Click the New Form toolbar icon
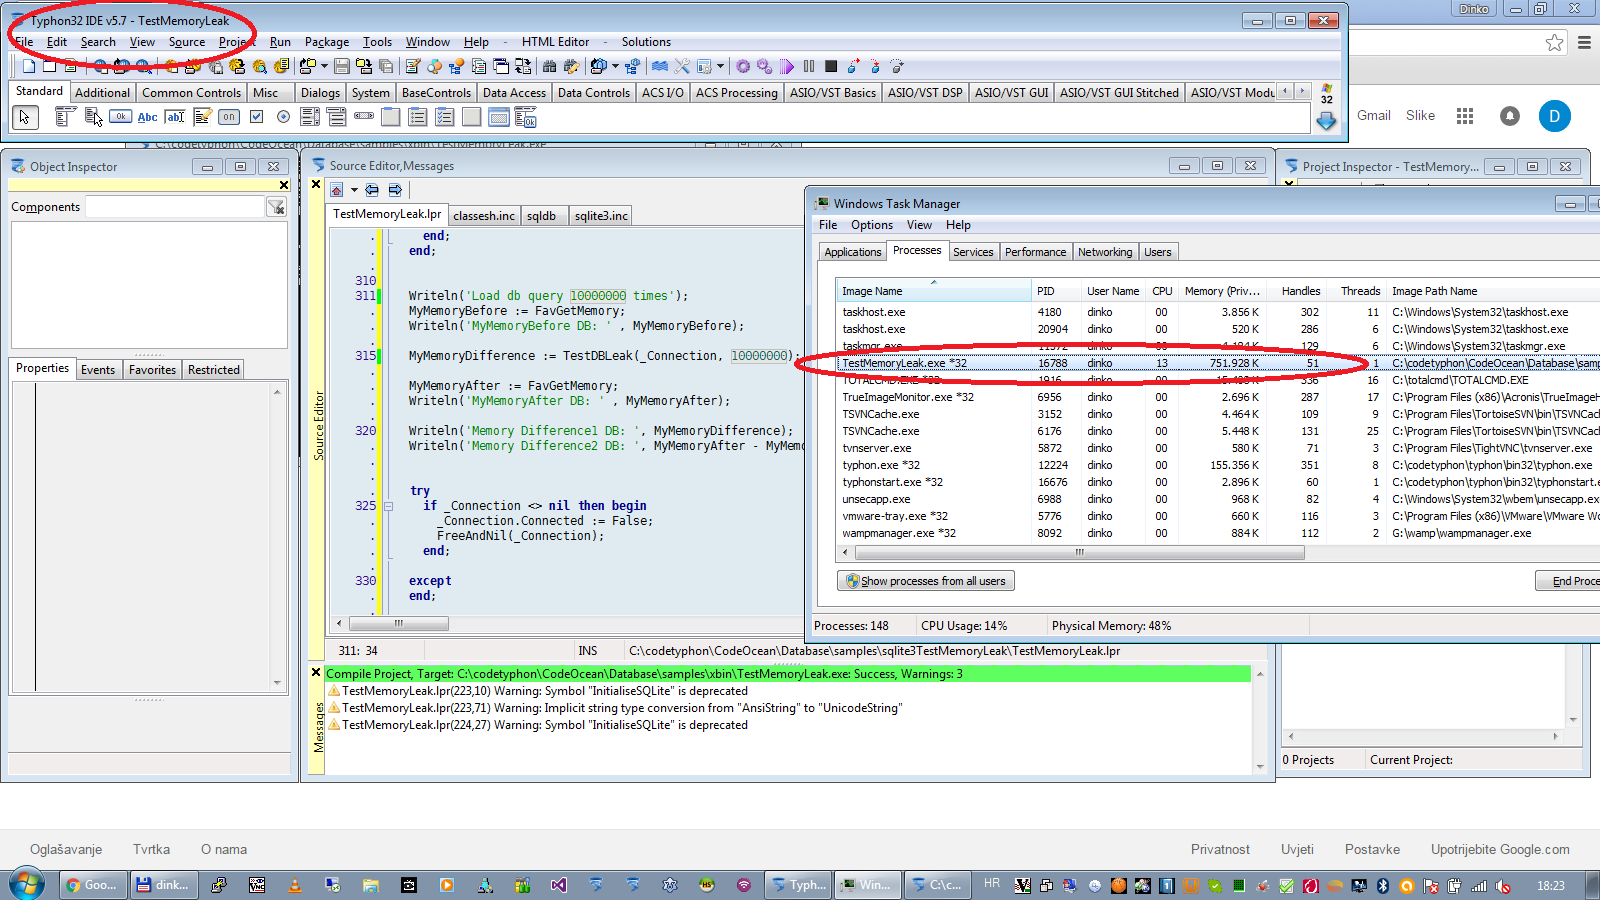Viewport: 1600px width, 900px height. [49, 66]
